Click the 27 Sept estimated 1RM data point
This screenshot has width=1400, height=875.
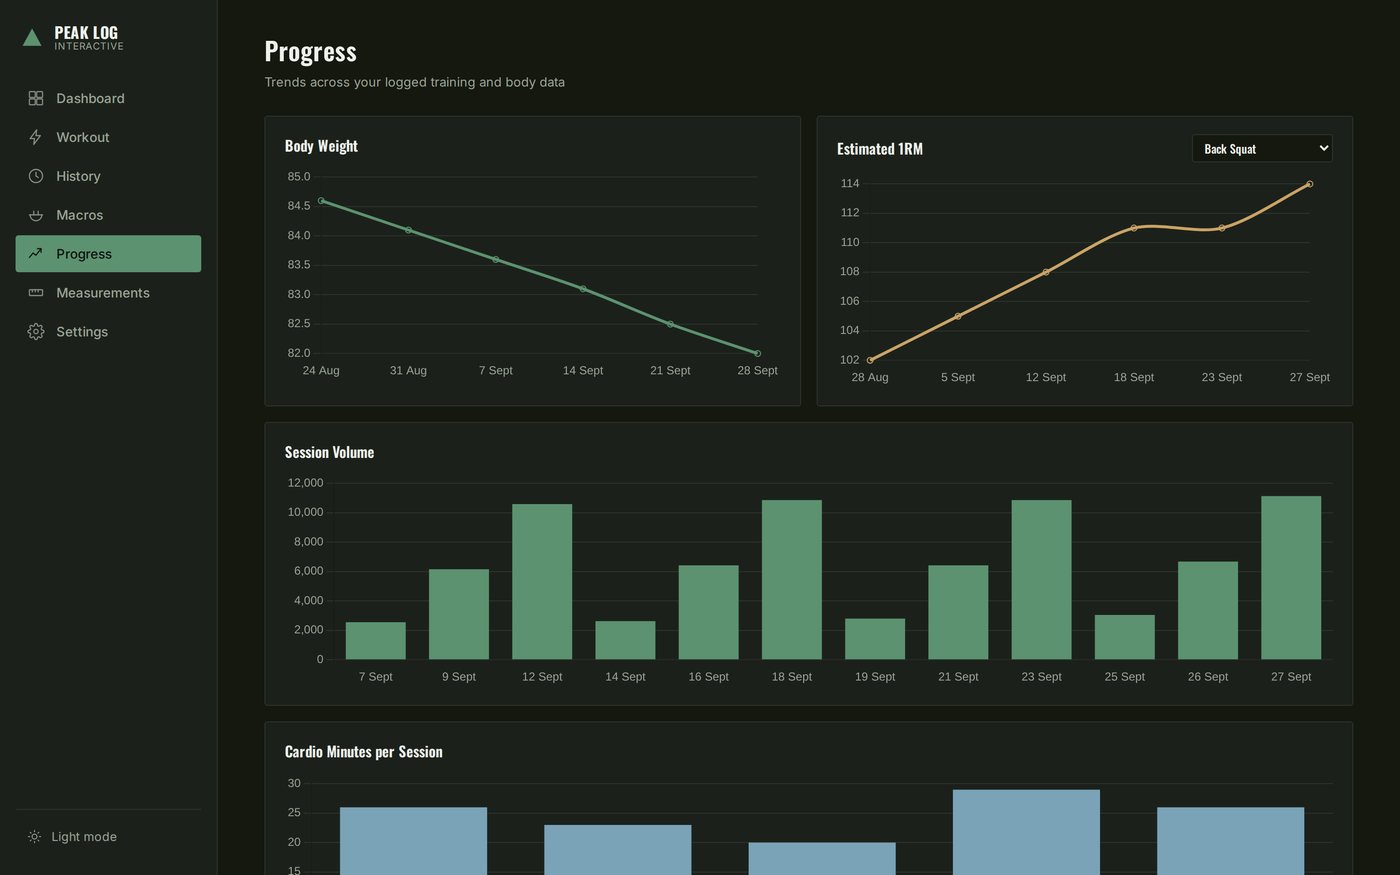tap(1309, 184)
